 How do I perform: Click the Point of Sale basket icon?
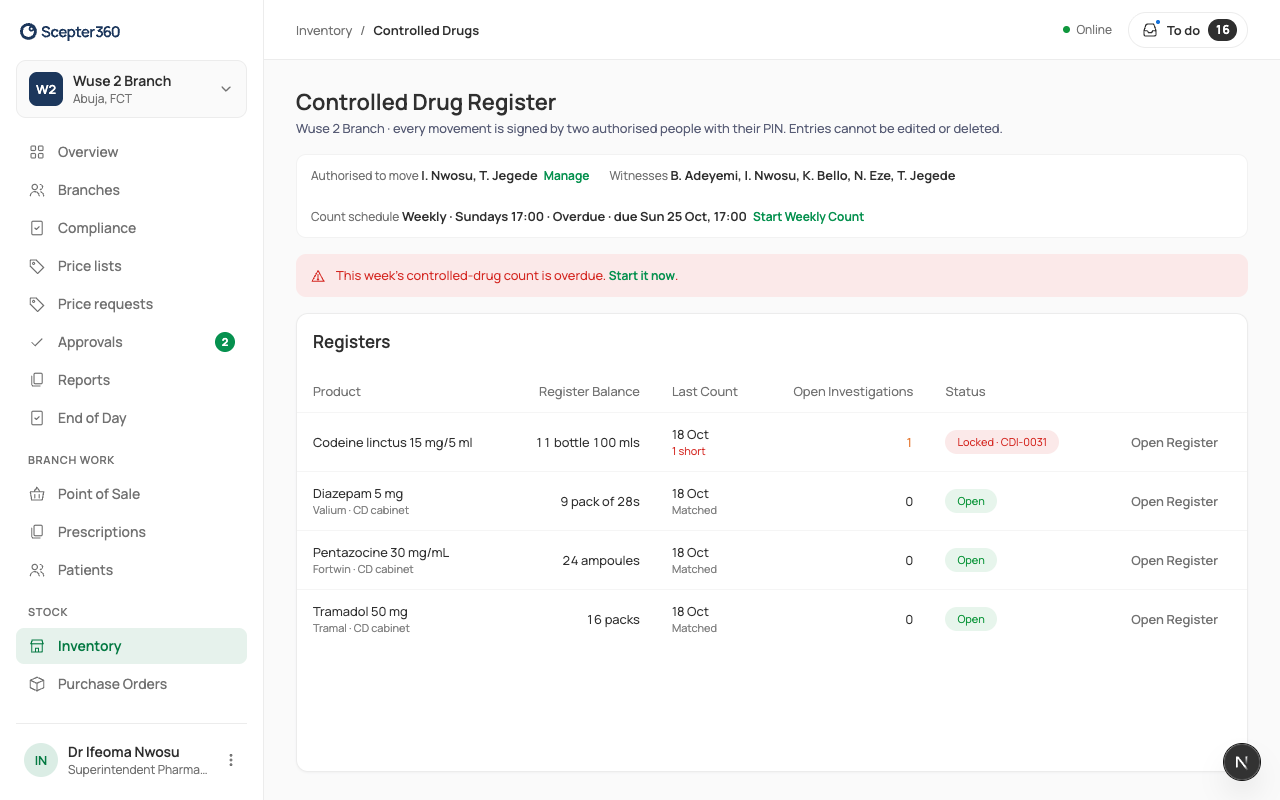click(37, 494)
